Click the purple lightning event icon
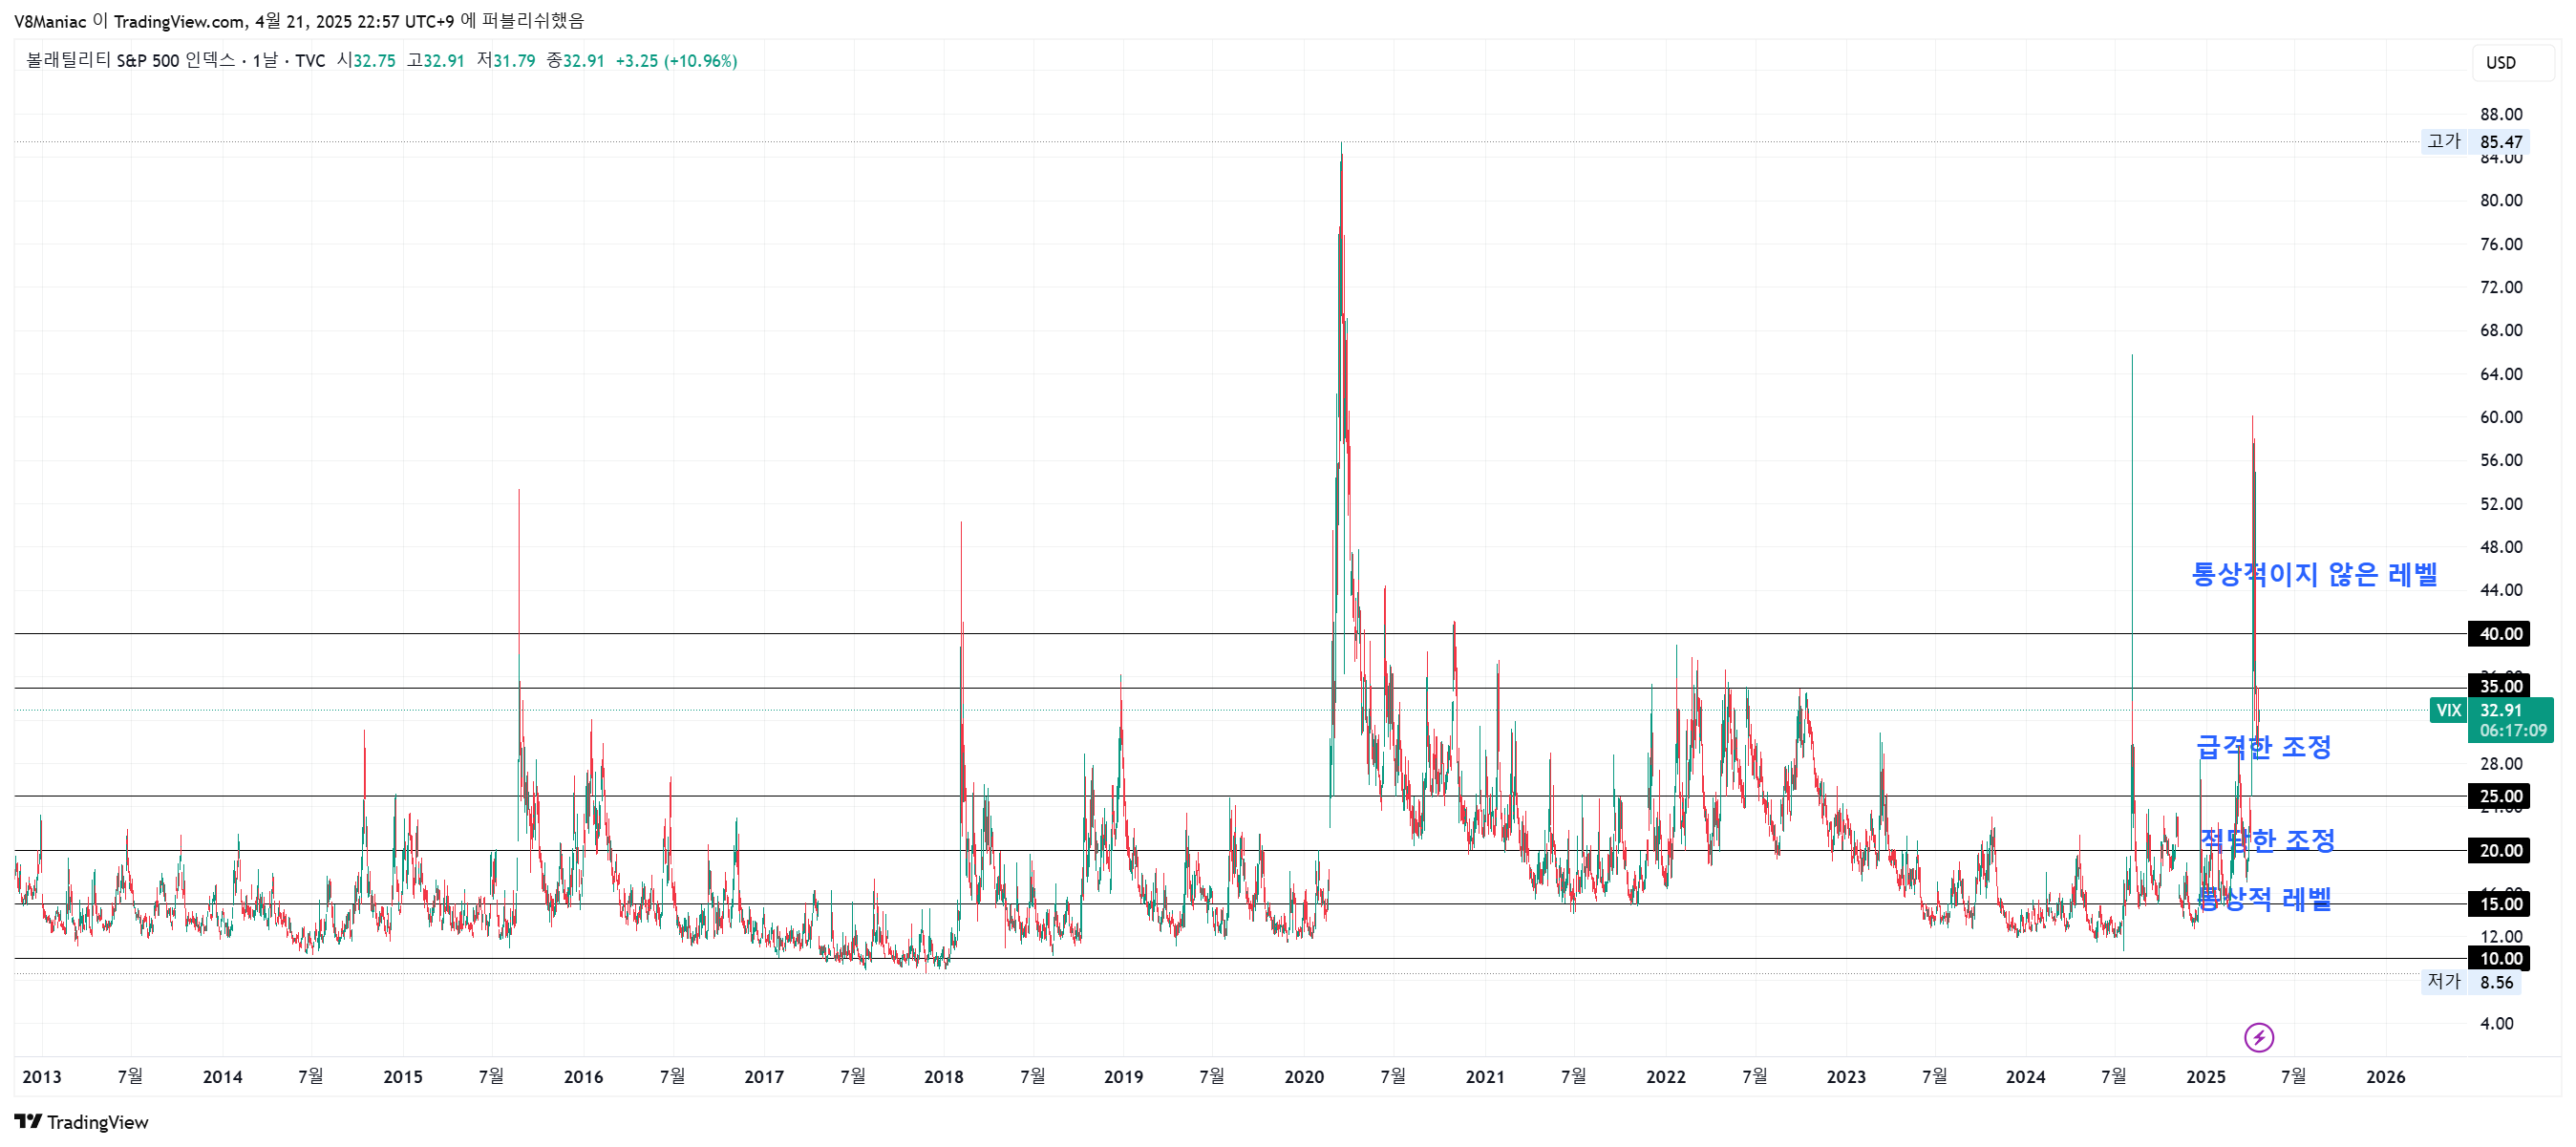Image resolution: width=2576 pixels, height=1147 pixels. [2258, 1037]
